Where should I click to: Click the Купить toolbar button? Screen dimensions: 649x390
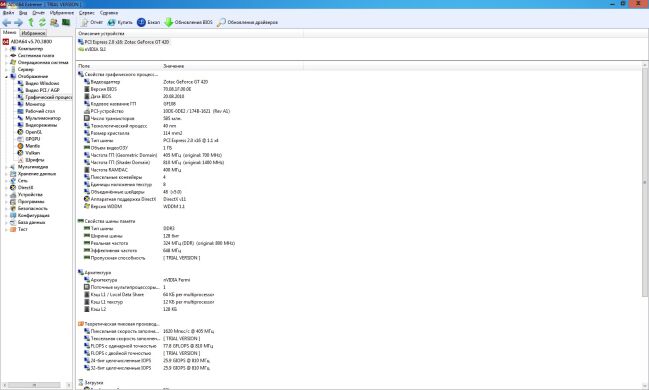[x=120, y=22]
